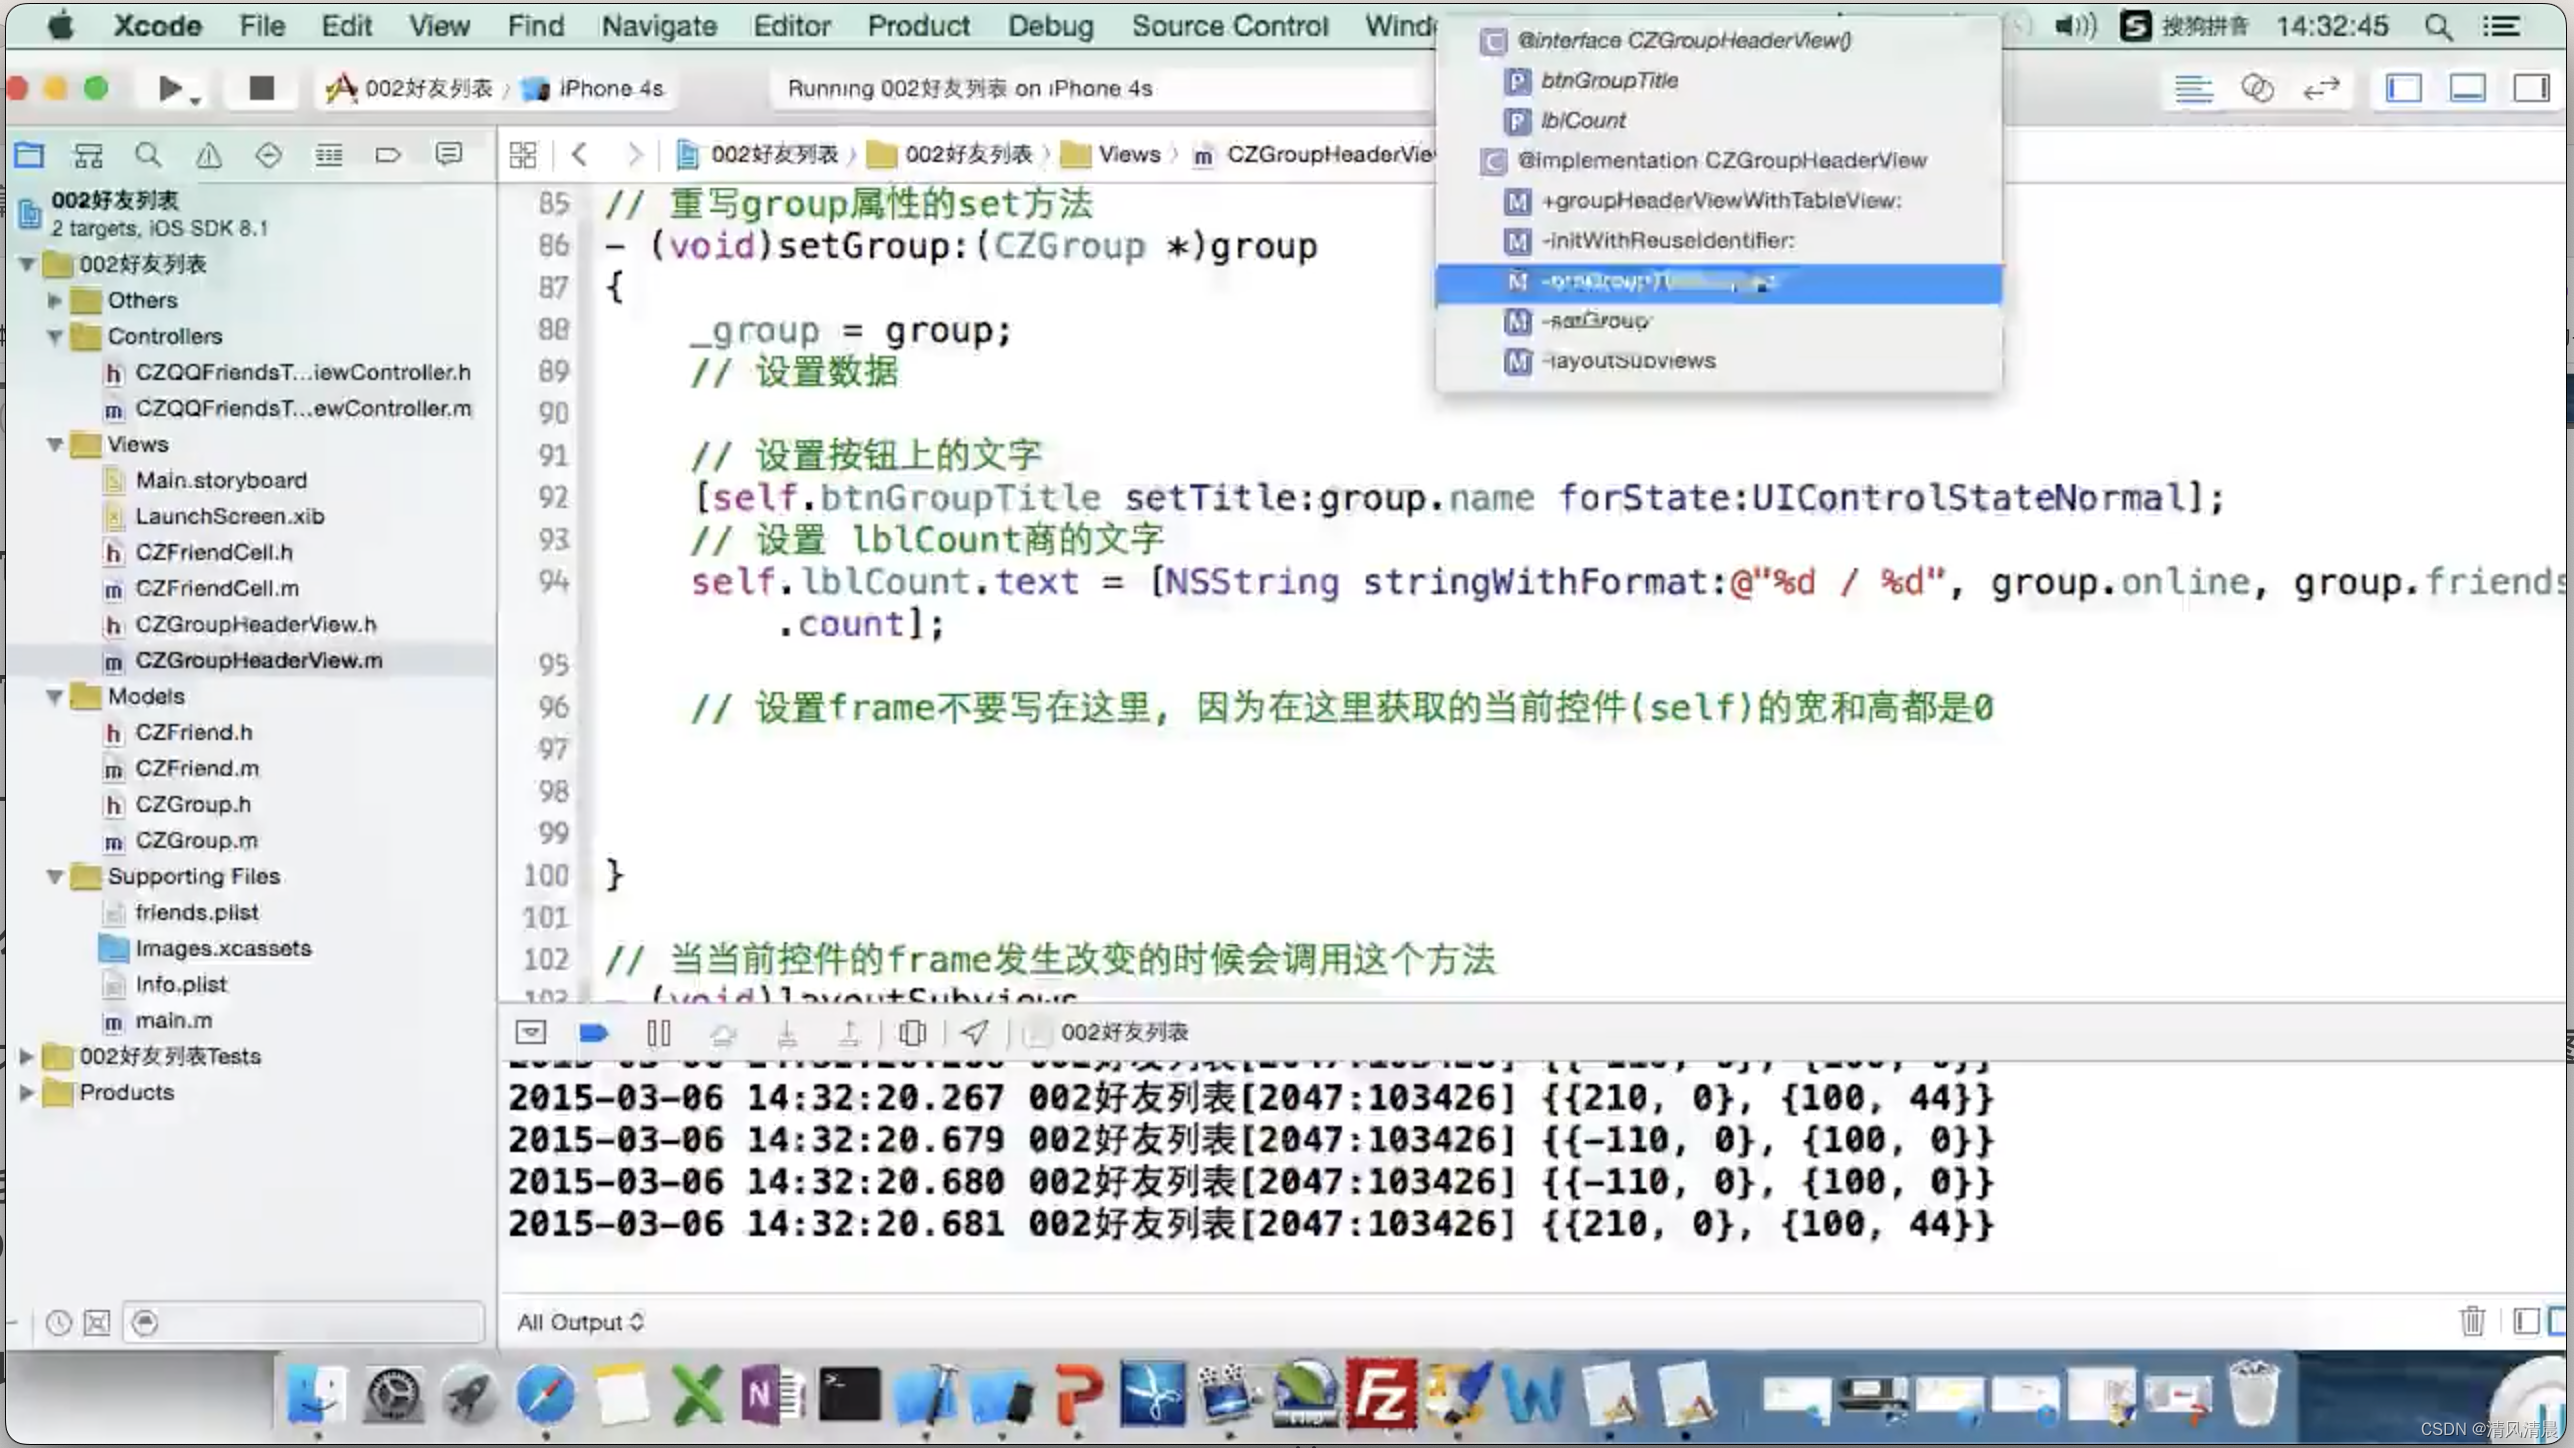This screenshot has width=2574, height=1448.
Task: Stop the running app with Stop button
Action: coord(261,89)
